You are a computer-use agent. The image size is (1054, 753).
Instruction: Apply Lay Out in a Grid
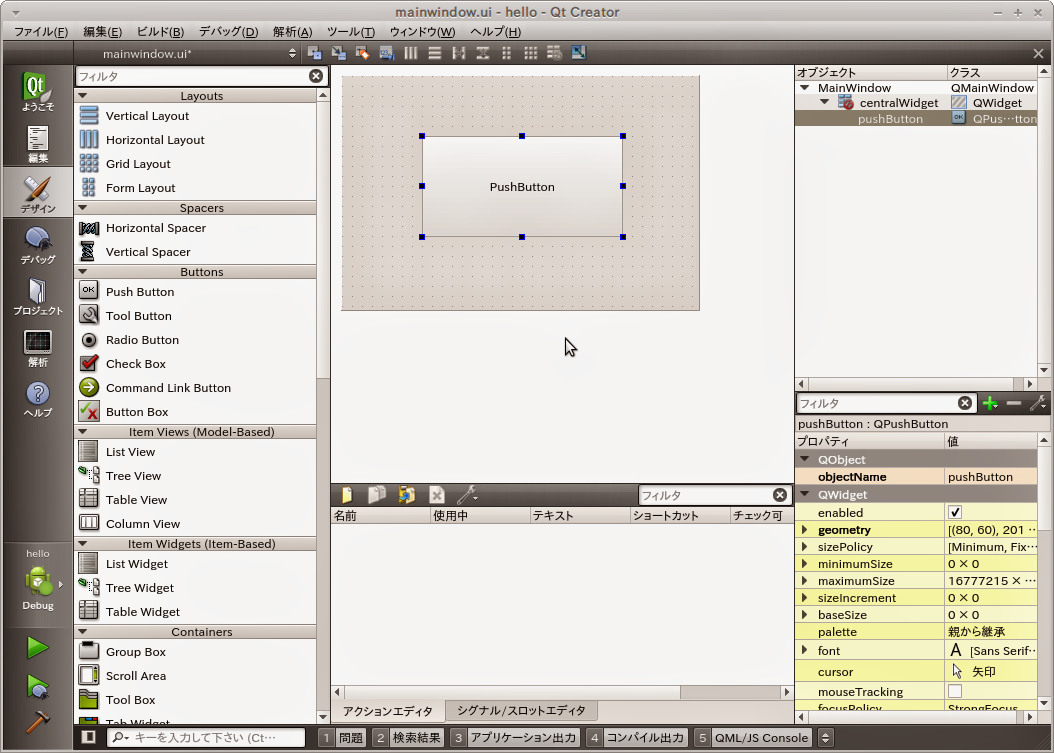point(531,53)
